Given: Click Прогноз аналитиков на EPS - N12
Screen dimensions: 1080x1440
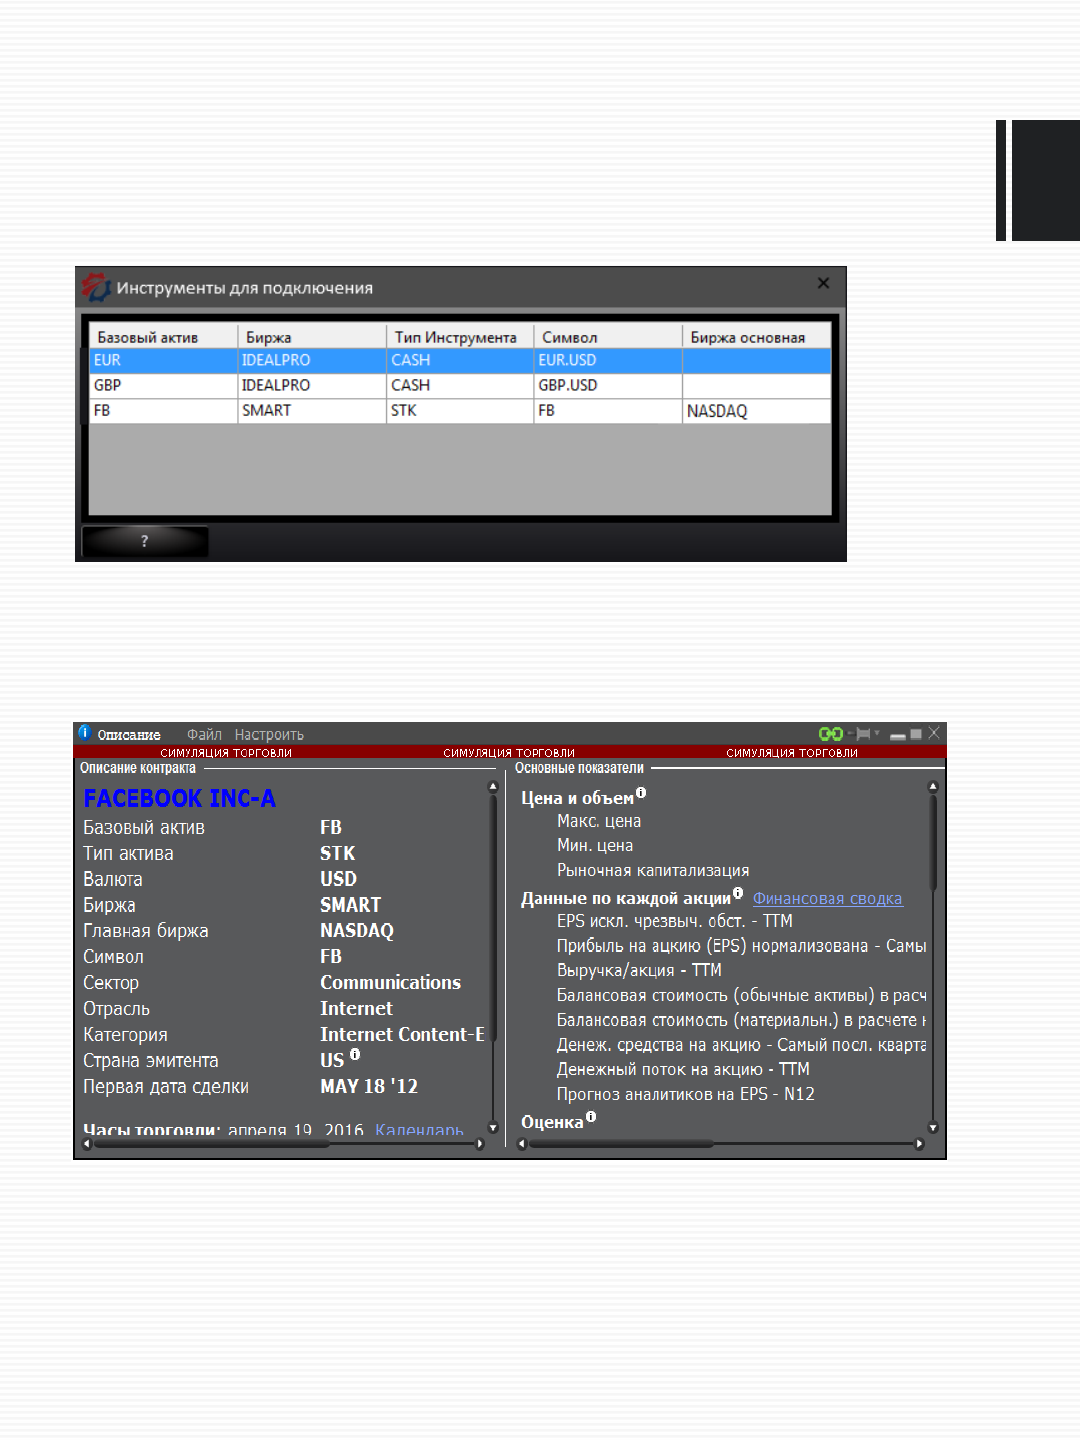Looking at the screenshot, I should pos(686,1095).
